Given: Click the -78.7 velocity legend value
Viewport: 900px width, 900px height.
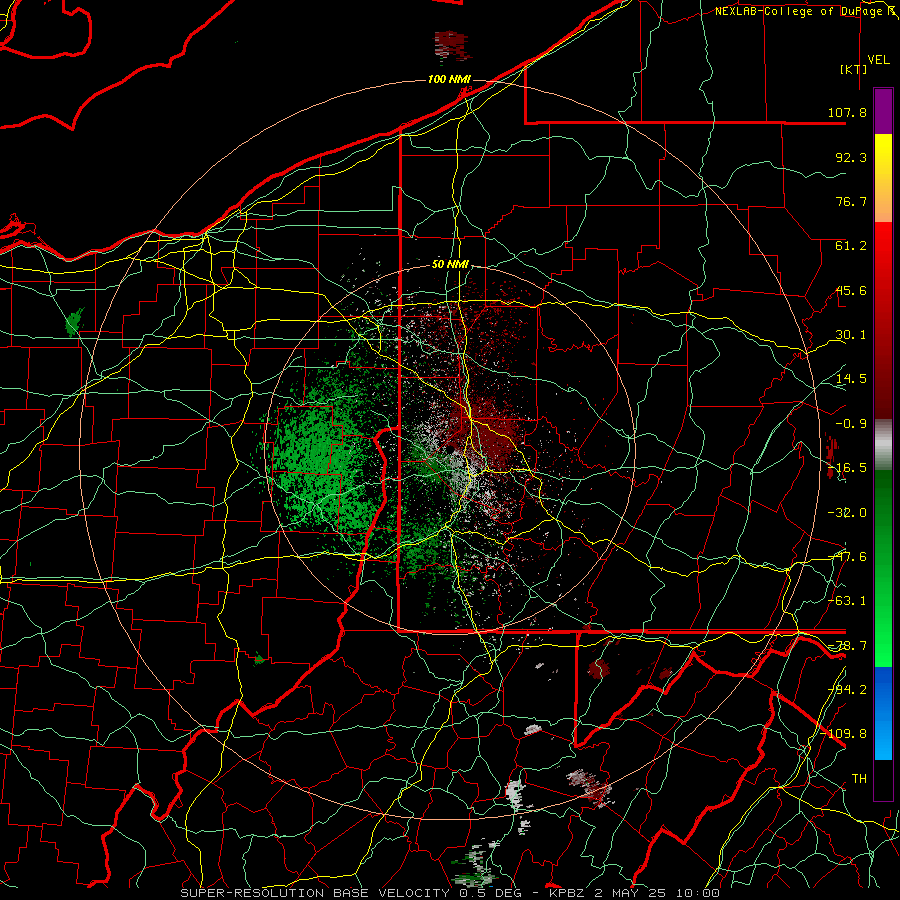Looking at the screenshot, I should pyautogui.click(x=847, y=646).
